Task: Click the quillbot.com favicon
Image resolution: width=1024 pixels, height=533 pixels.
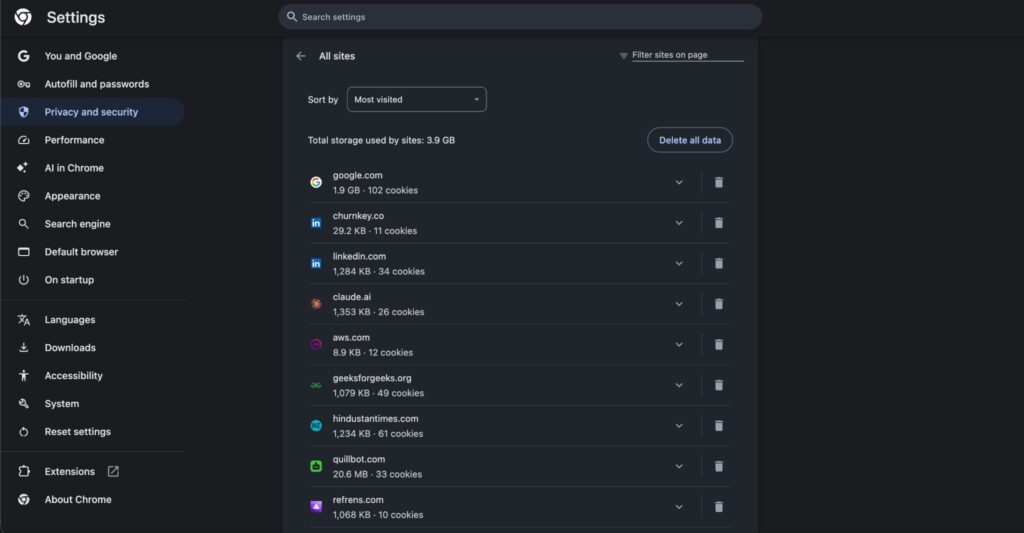Action: pyautogui.click(x=316, y=466)
